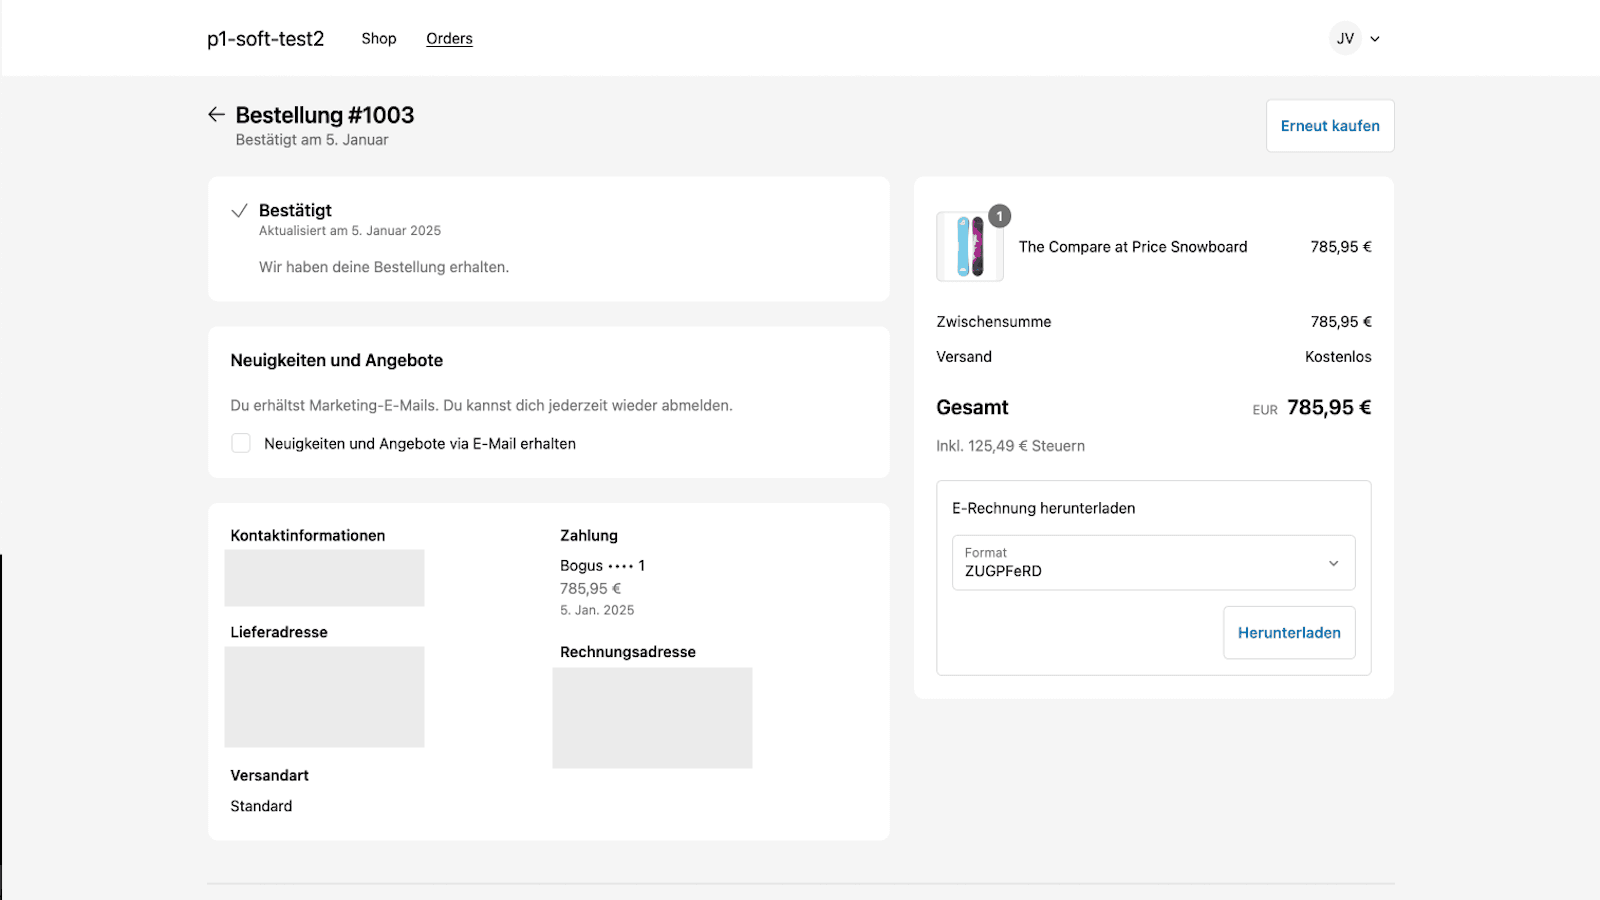The image size is (1600, 900).
Task: Click the Bogus payment entry
Action: [x=602, y=565]
